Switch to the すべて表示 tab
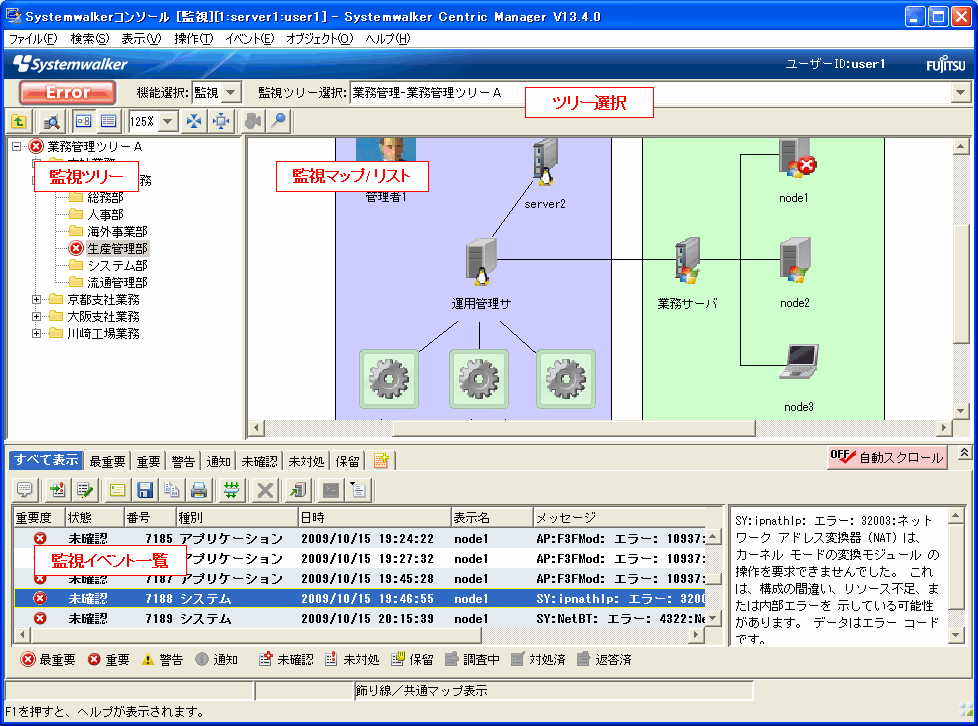 click(x=46, y=460)
